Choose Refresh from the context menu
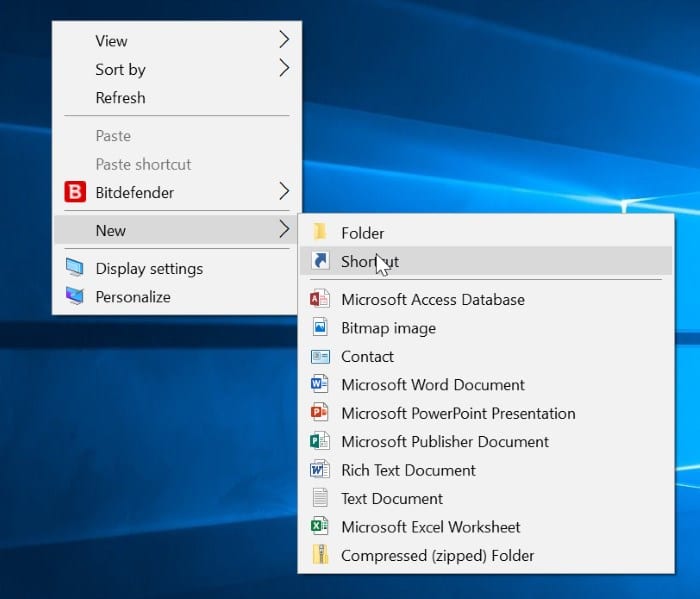Viewport: 700px width, 599px height. pos(176,97)
